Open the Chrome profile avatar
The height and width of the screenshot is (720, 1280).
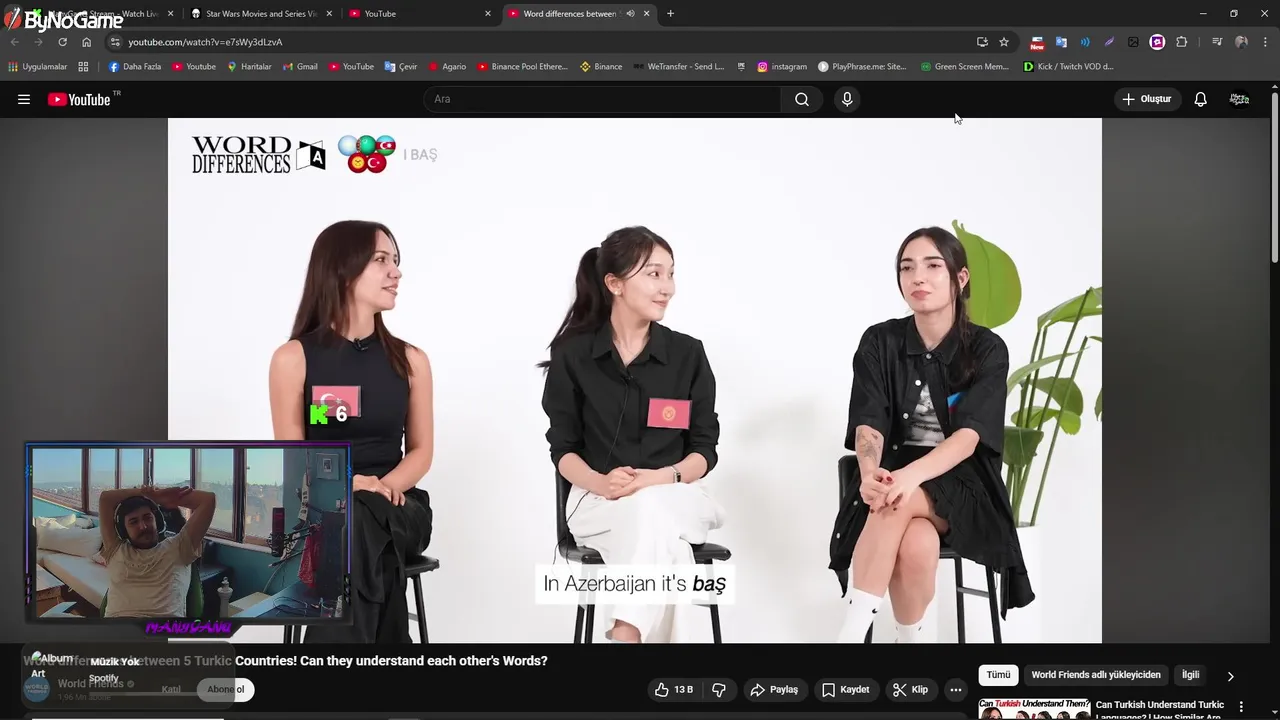click(1241, 42)
